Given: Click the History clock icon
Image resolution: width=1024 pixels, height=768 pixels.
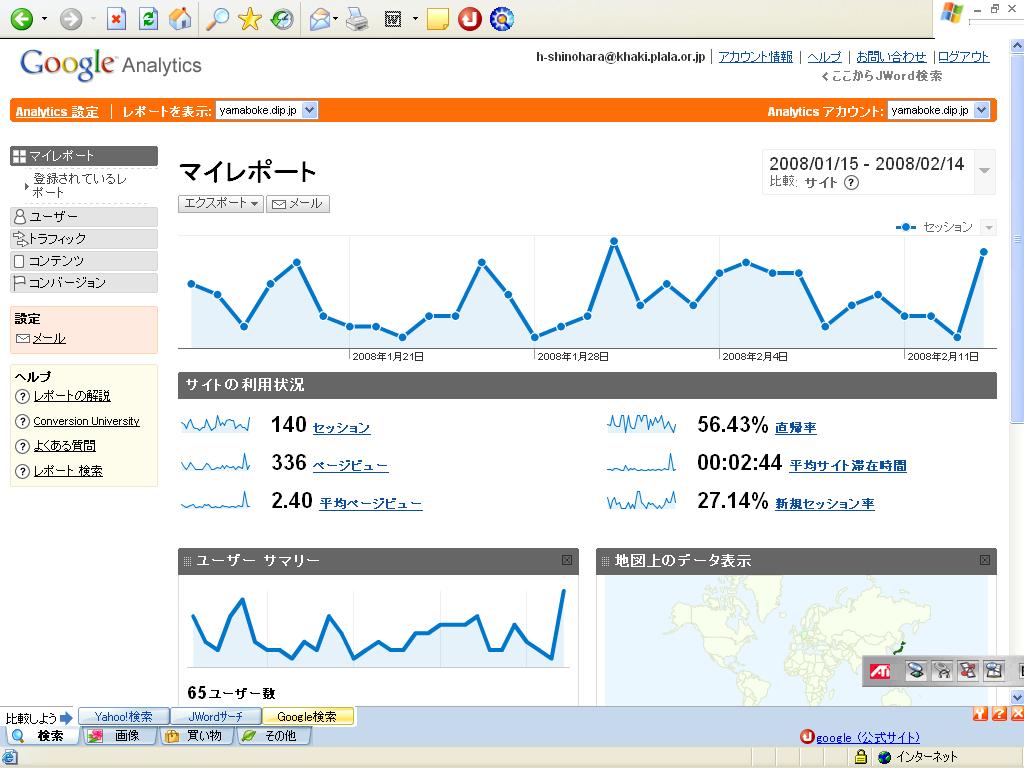Looking at the screenshot, I should tap(282, 18).
